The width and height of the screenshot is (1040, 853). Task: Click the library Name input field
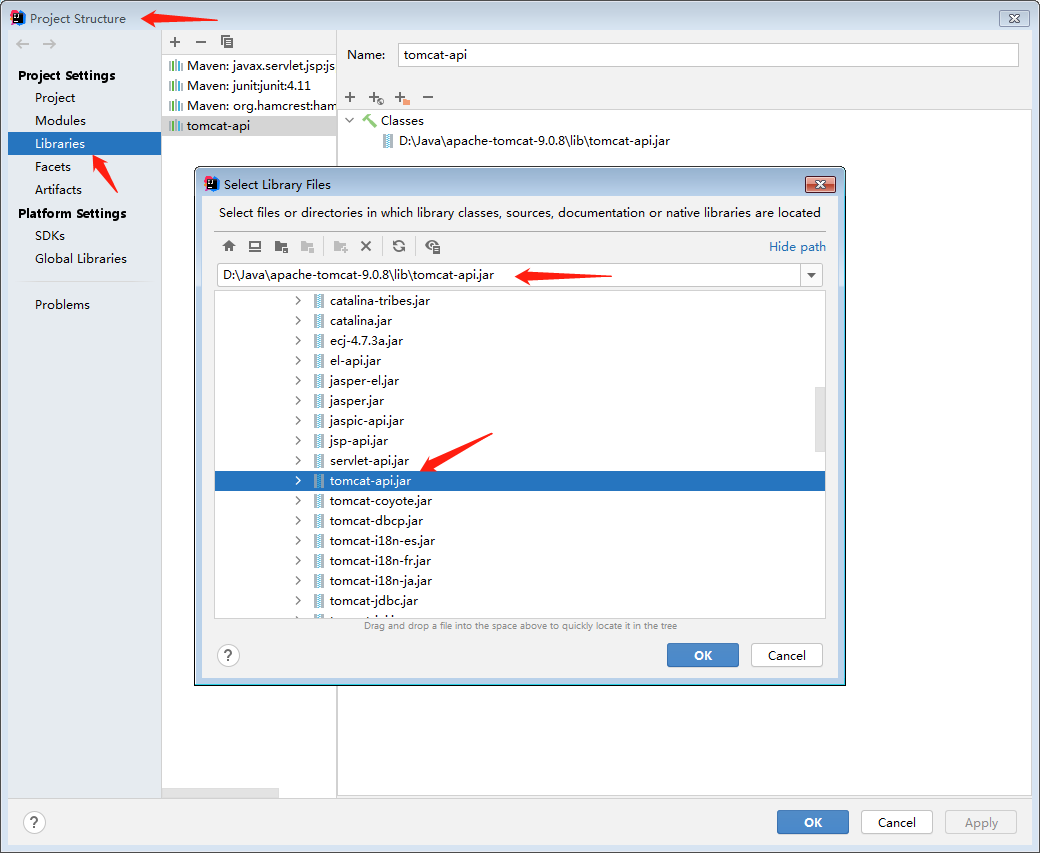(x=708, y=55)
